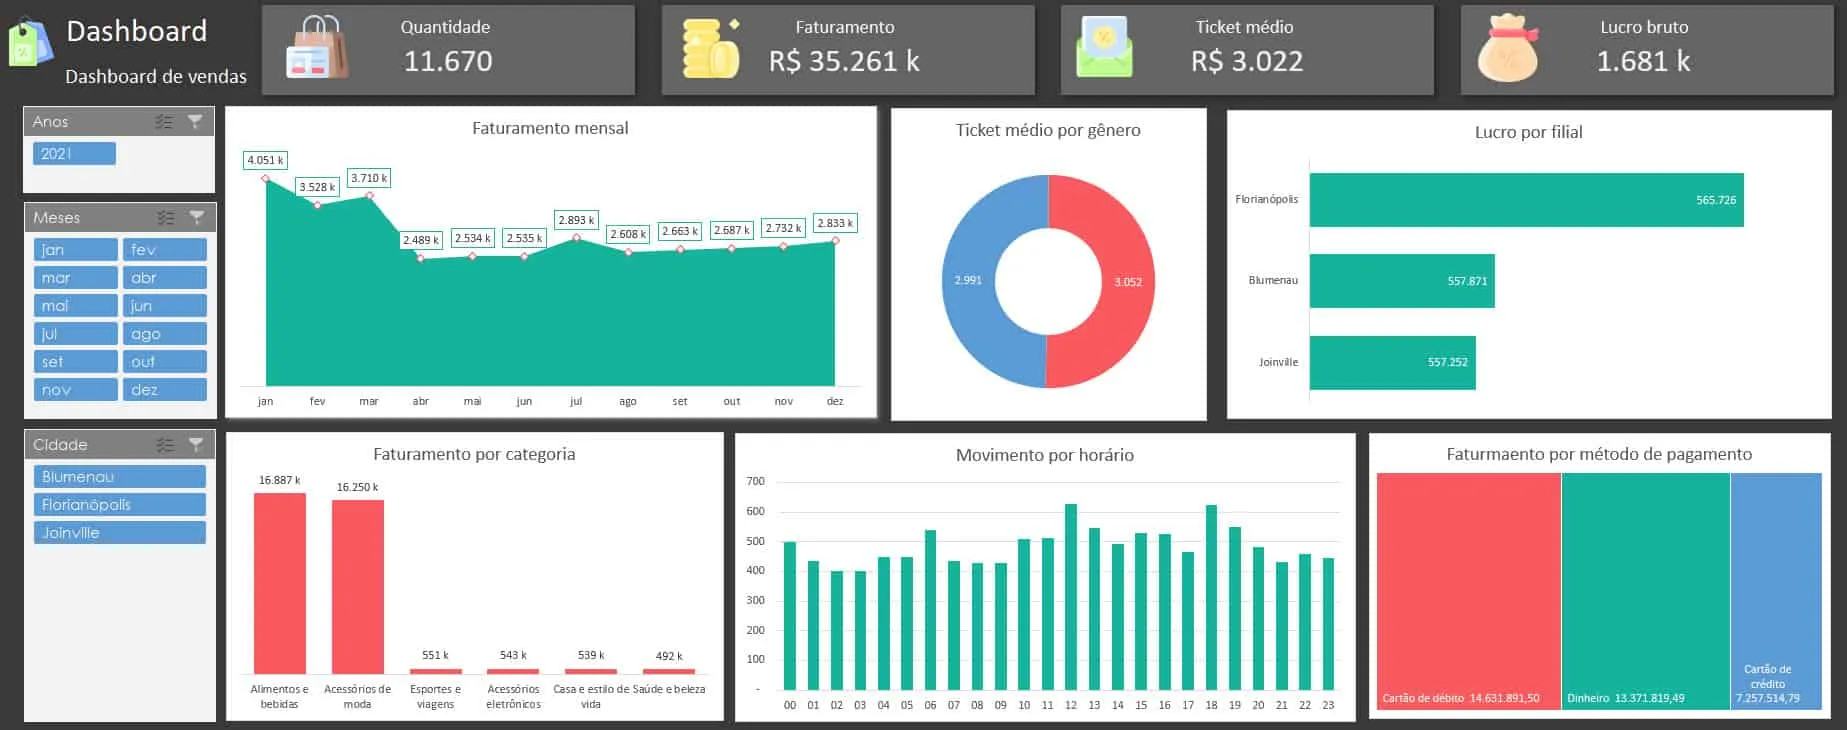Click the Faturamento por categoria chart title
This screenshot has height=730, width=1847.
(474, 454)
